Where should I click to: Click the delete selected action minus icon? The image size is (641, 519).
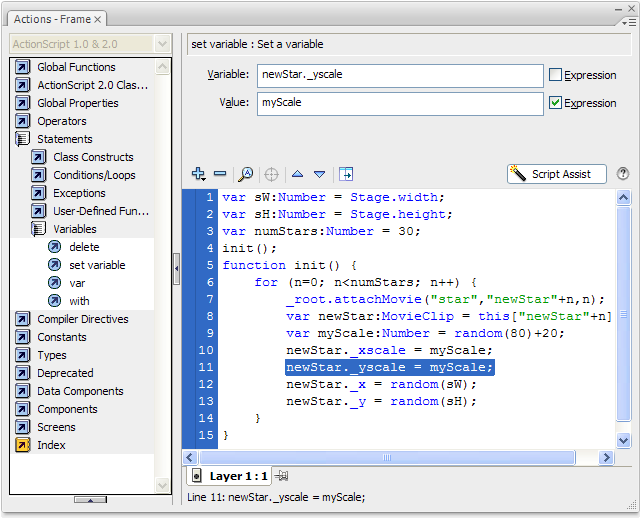(220, 174)
